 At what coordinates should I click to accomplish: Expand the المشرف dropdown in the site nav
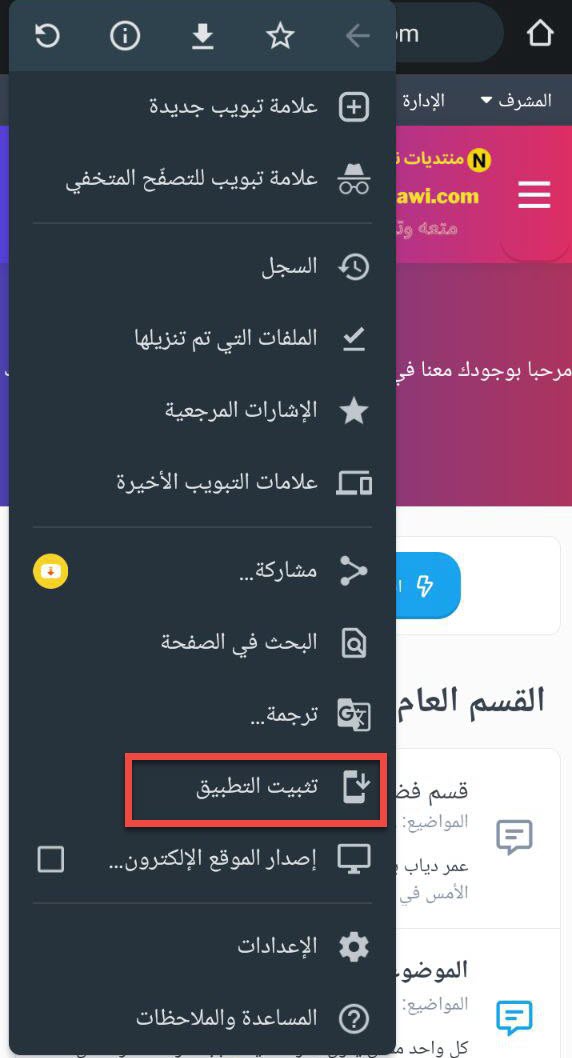pos(516,101)
